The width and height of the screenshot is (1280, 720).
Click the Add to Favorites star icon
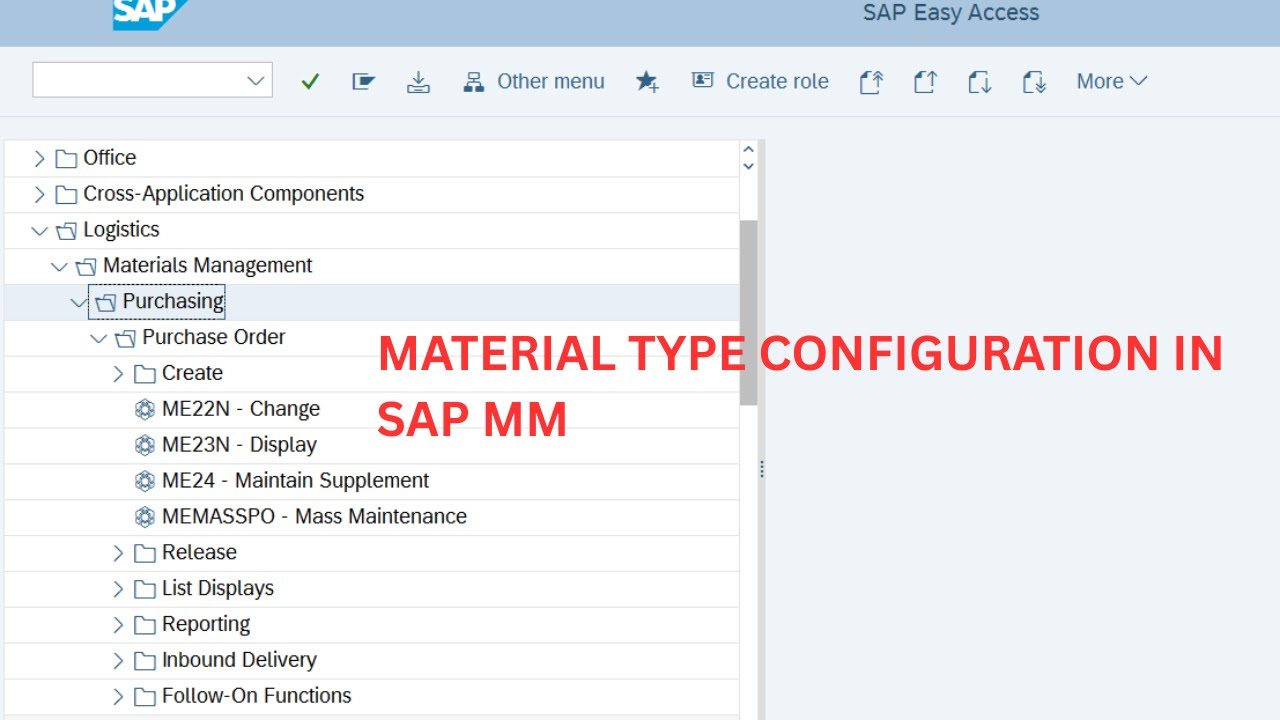click(x=647, y=82)
